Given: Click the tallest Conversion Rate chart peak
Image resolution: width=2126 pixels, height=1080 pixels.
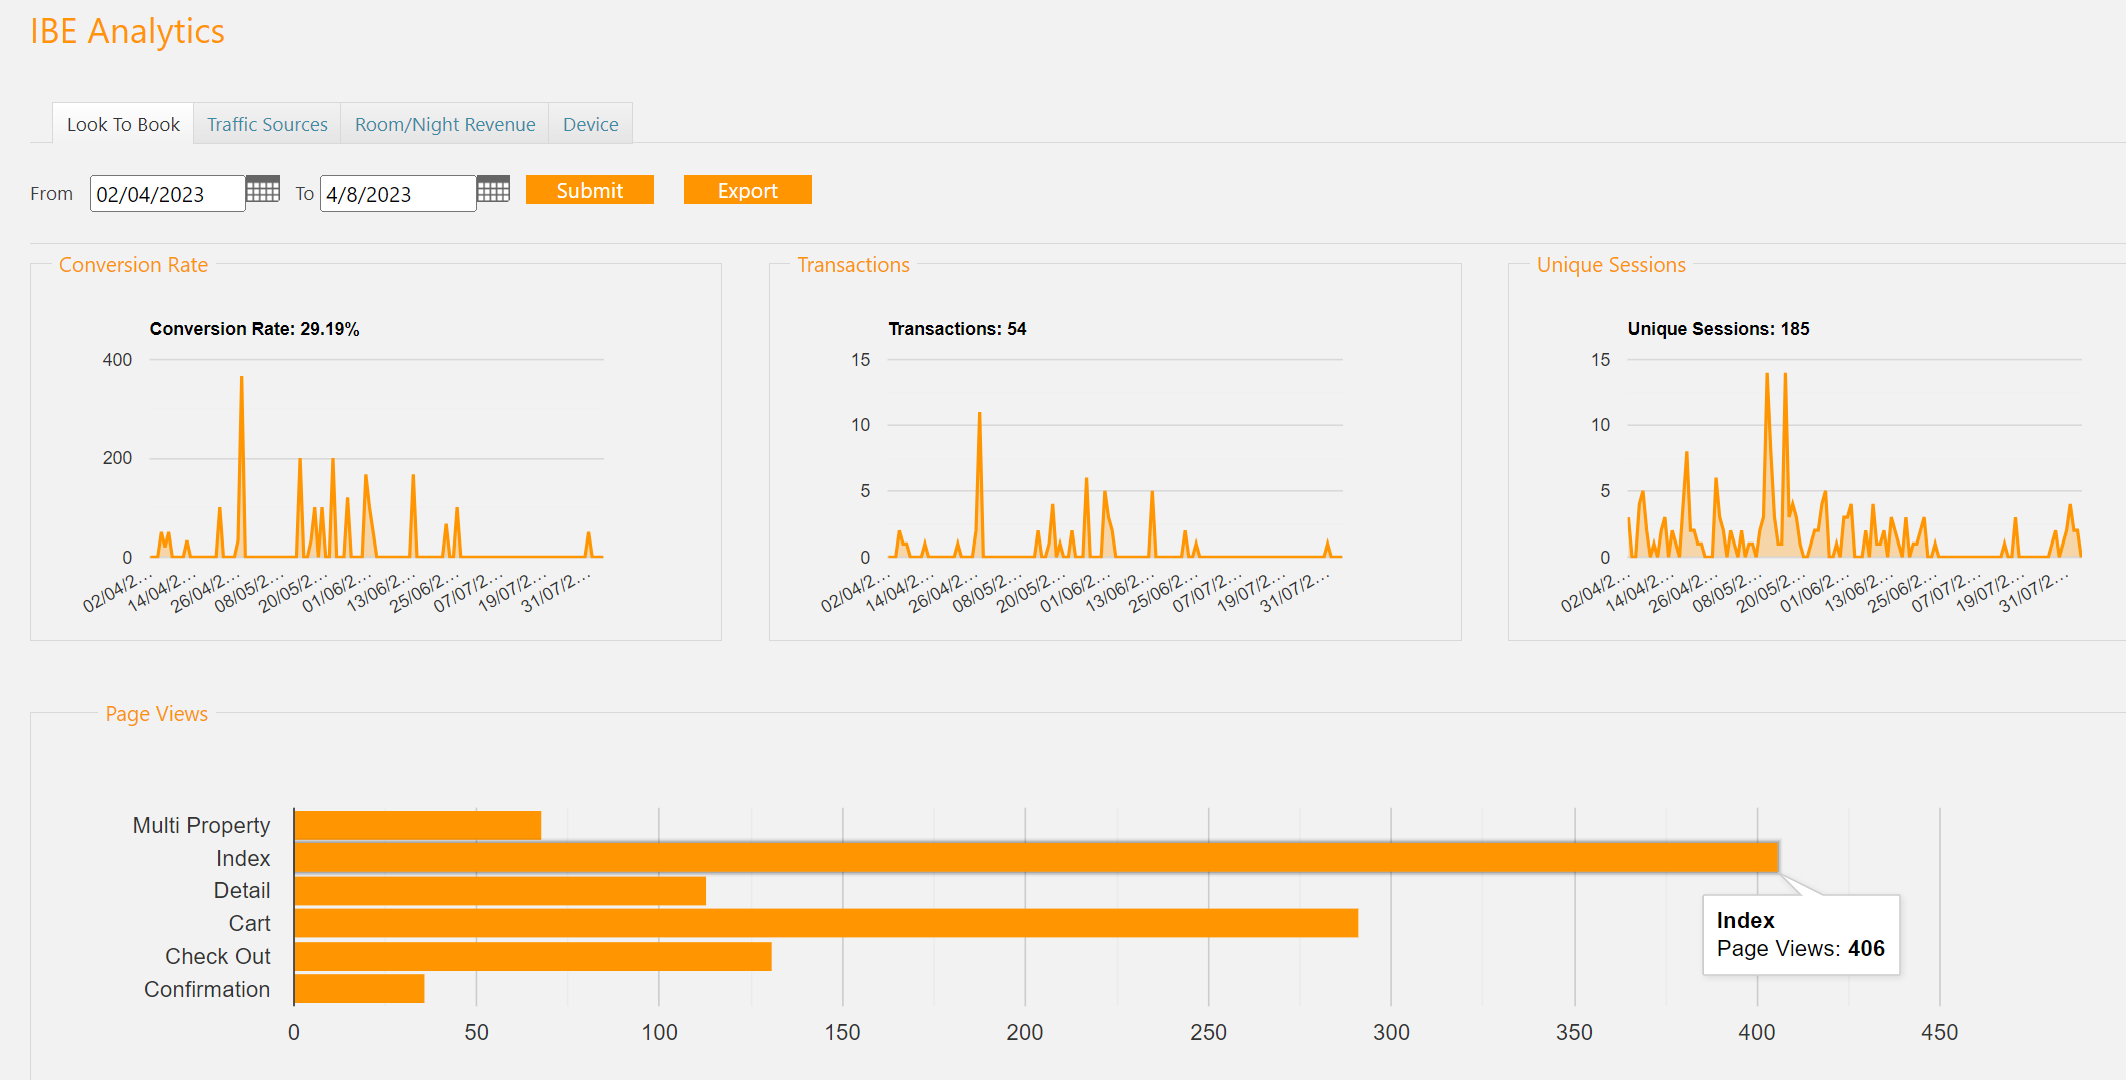Looking at the screenshot, I should (241, 380).
